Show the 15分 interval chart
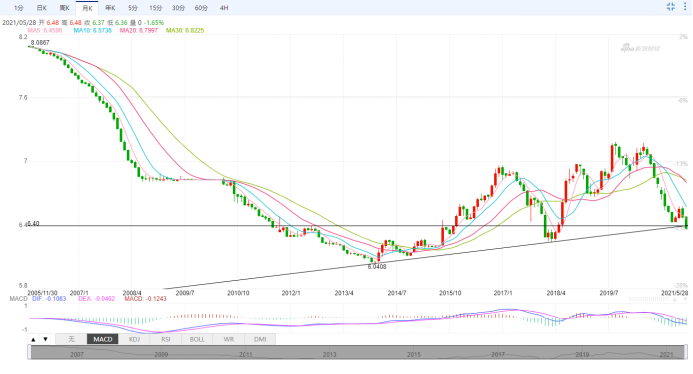693x374 pixels. [156, 8]
